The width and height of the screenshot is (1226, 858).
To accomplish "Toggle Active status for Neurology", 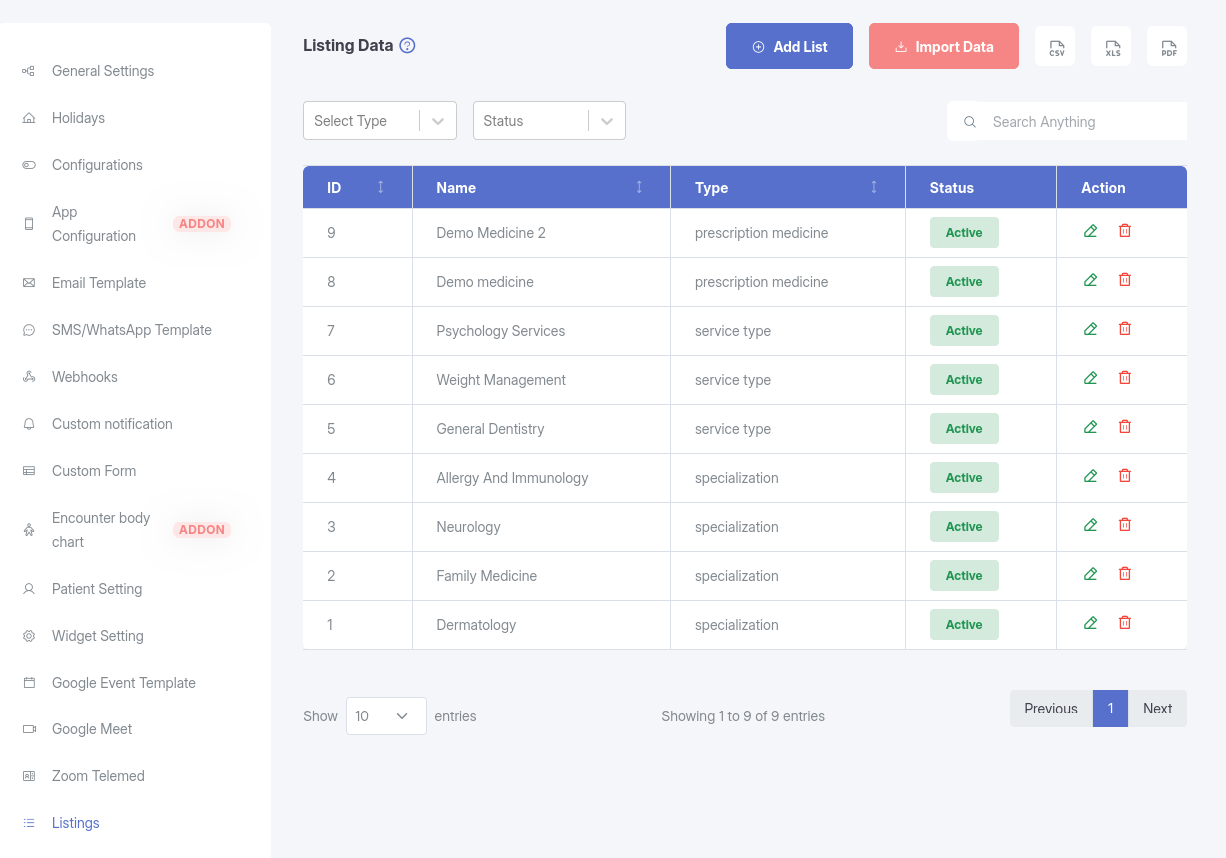I will tap(964, 526).
